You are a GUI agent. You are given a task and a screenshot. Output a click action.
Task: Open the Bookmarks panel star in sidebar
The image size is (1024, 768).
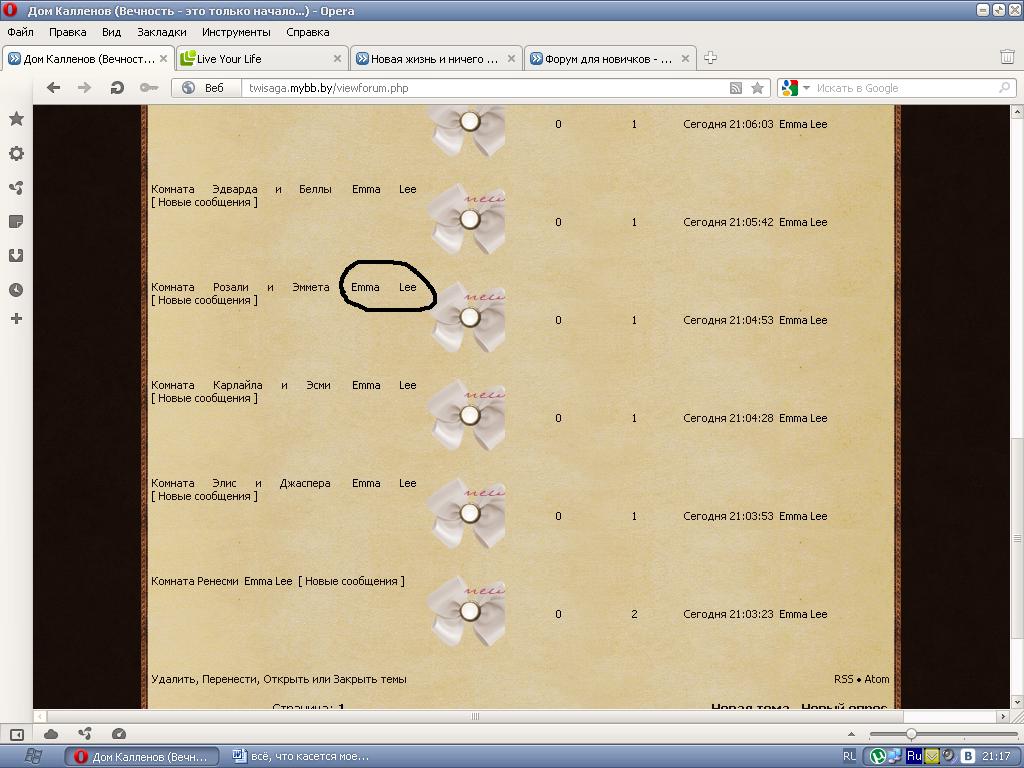[x=16, y=119]
